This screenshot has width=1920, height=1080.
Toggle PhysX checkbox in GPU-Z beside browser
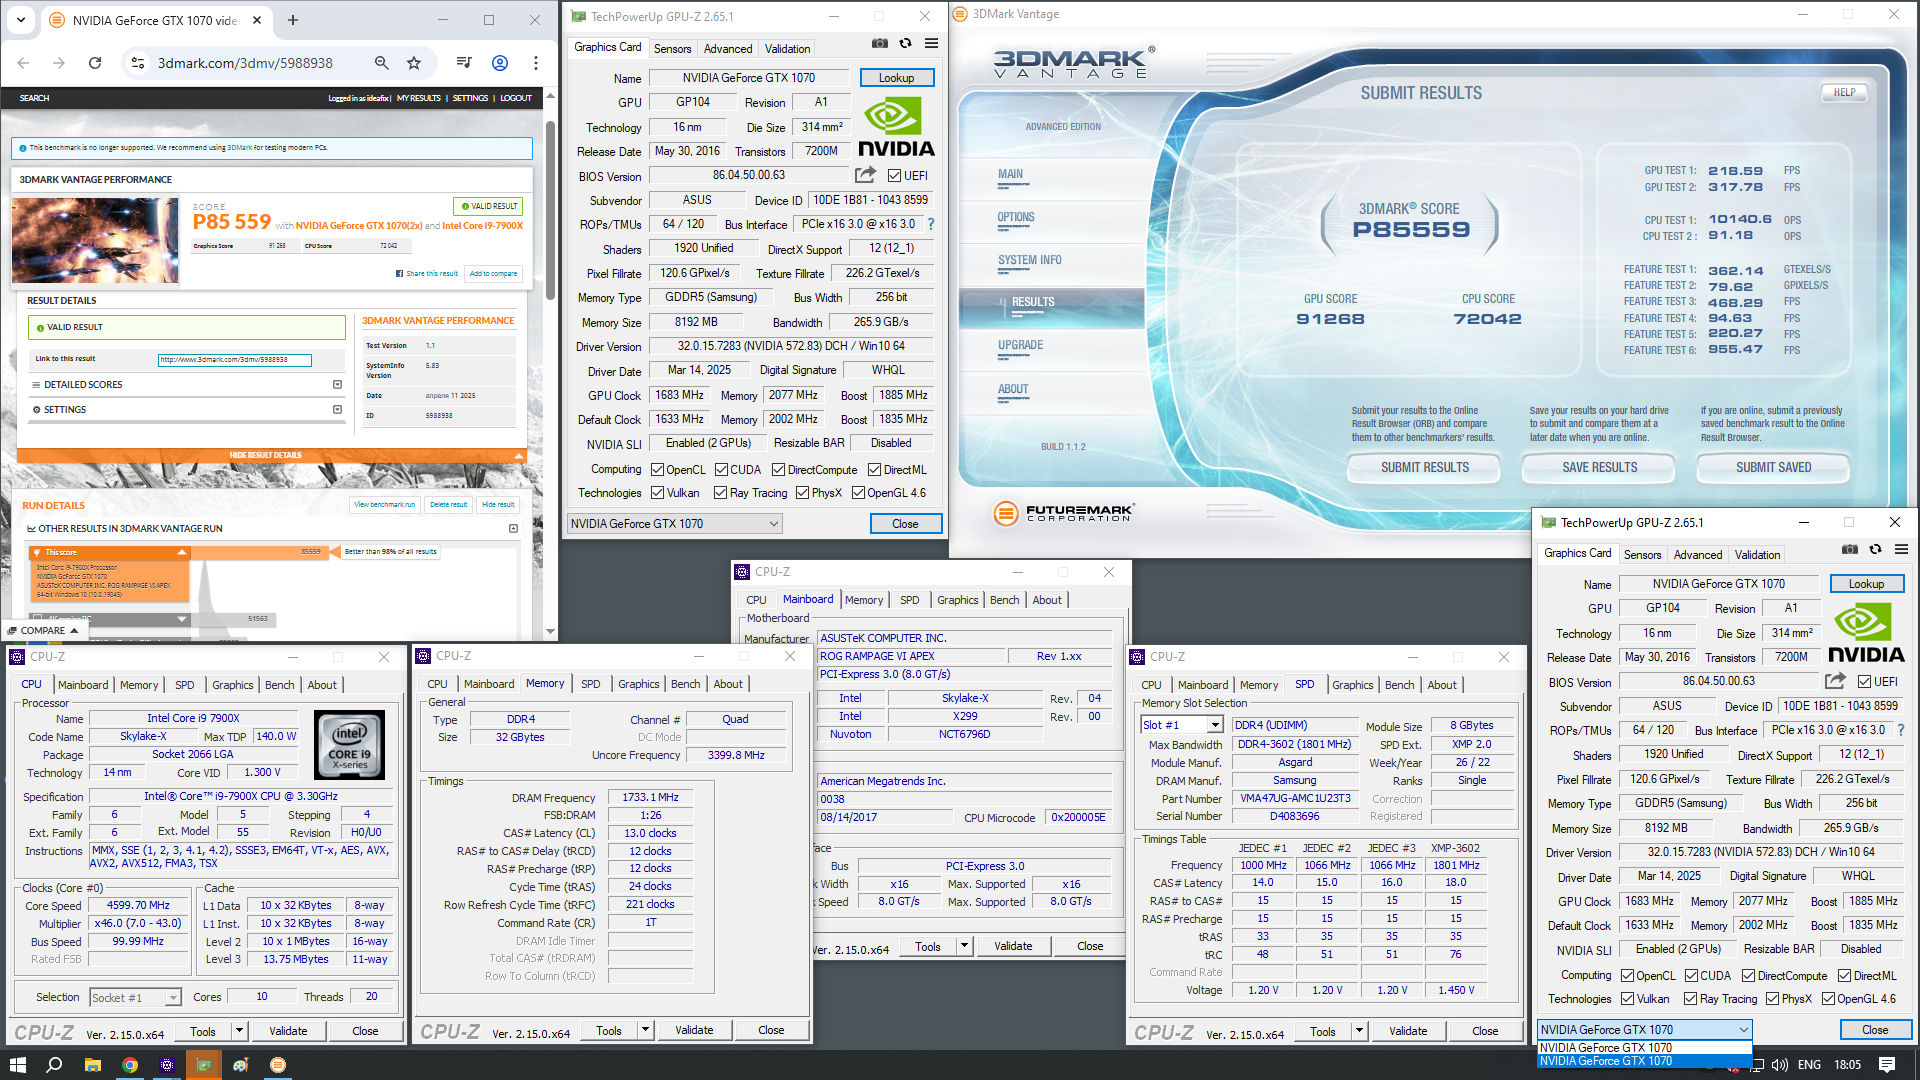802,493
